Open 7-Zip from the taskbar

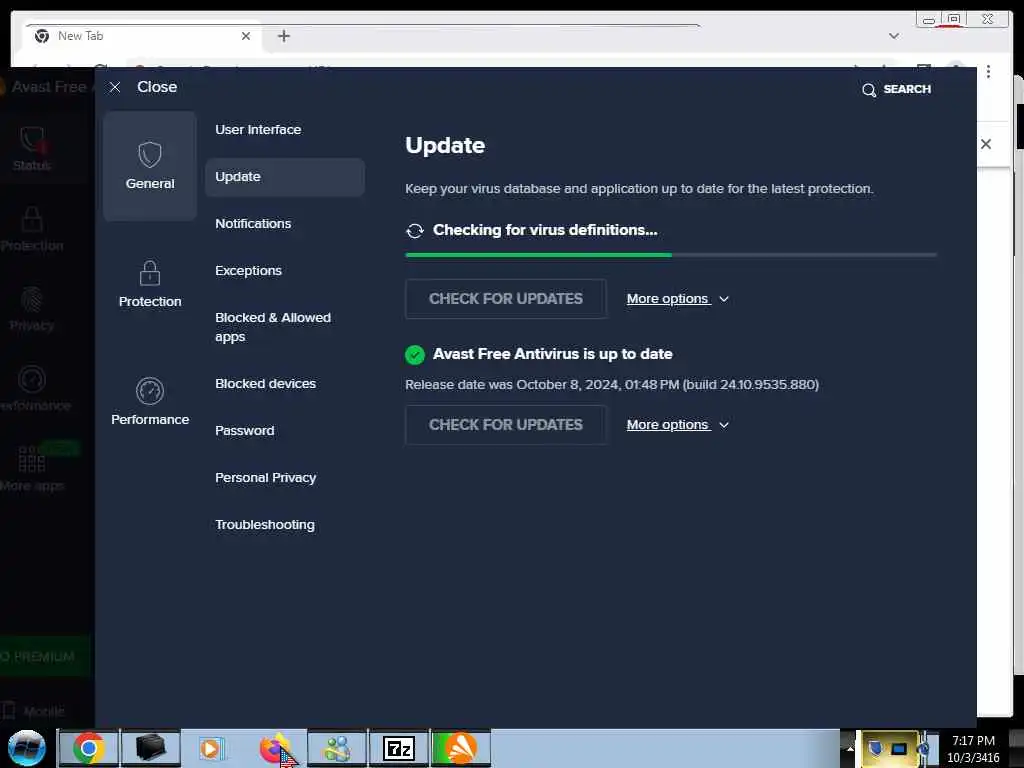click(398, 748)
